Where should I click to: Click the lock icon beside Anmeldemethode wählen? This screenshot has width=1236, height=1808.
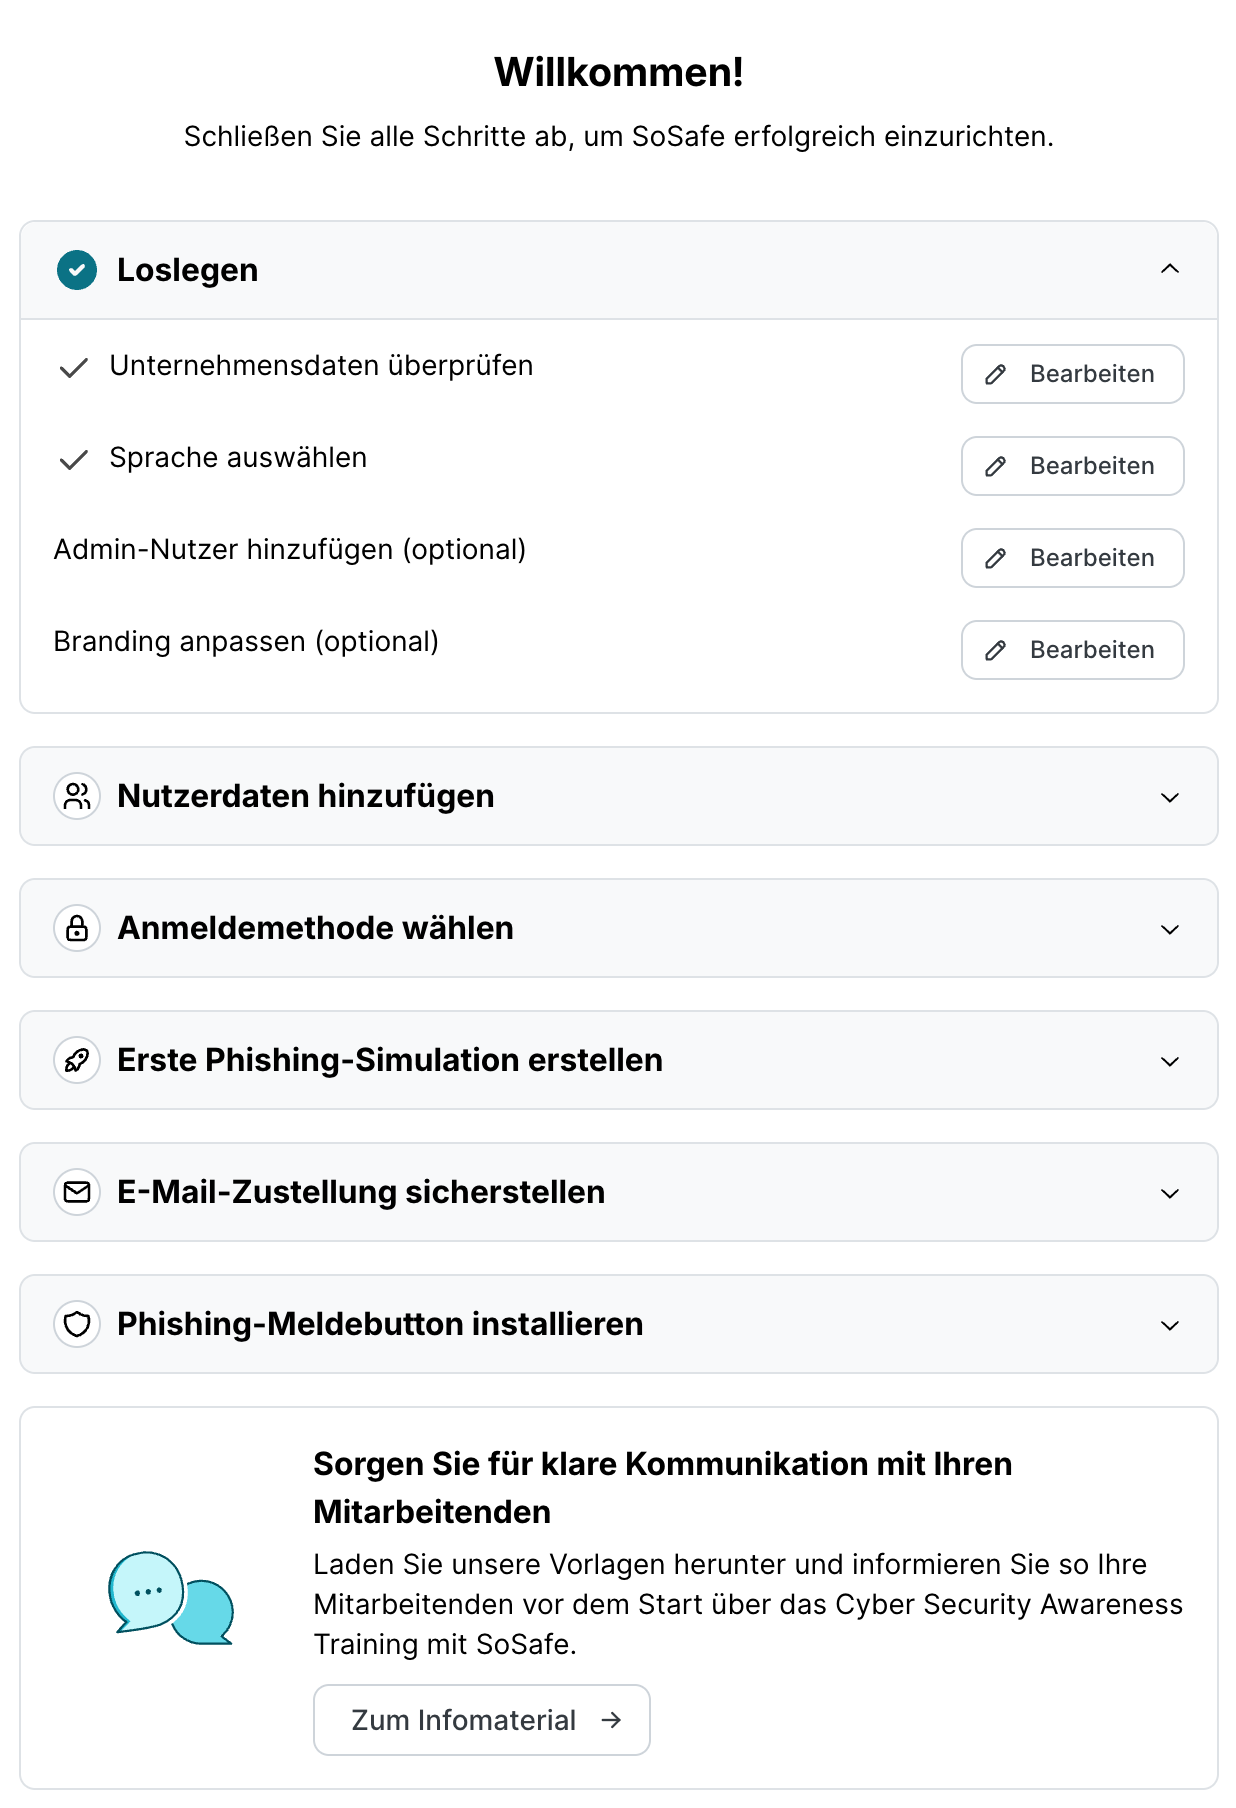[x=77, y=928]
